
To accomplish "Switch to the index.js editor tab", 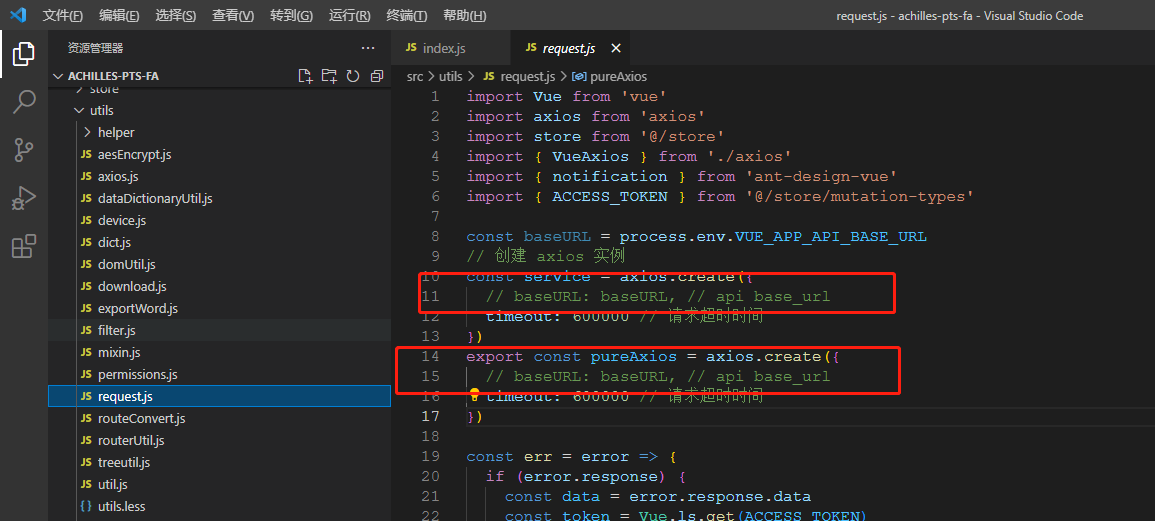I will [x=450, y=49].
